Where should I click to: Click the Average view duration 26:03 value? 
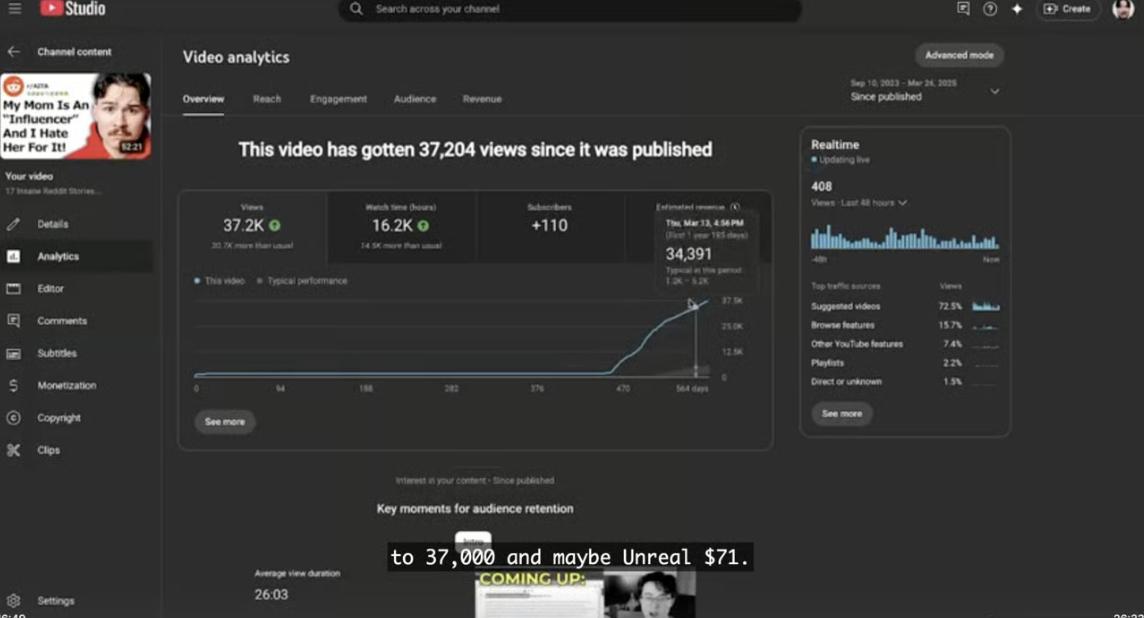271,595
